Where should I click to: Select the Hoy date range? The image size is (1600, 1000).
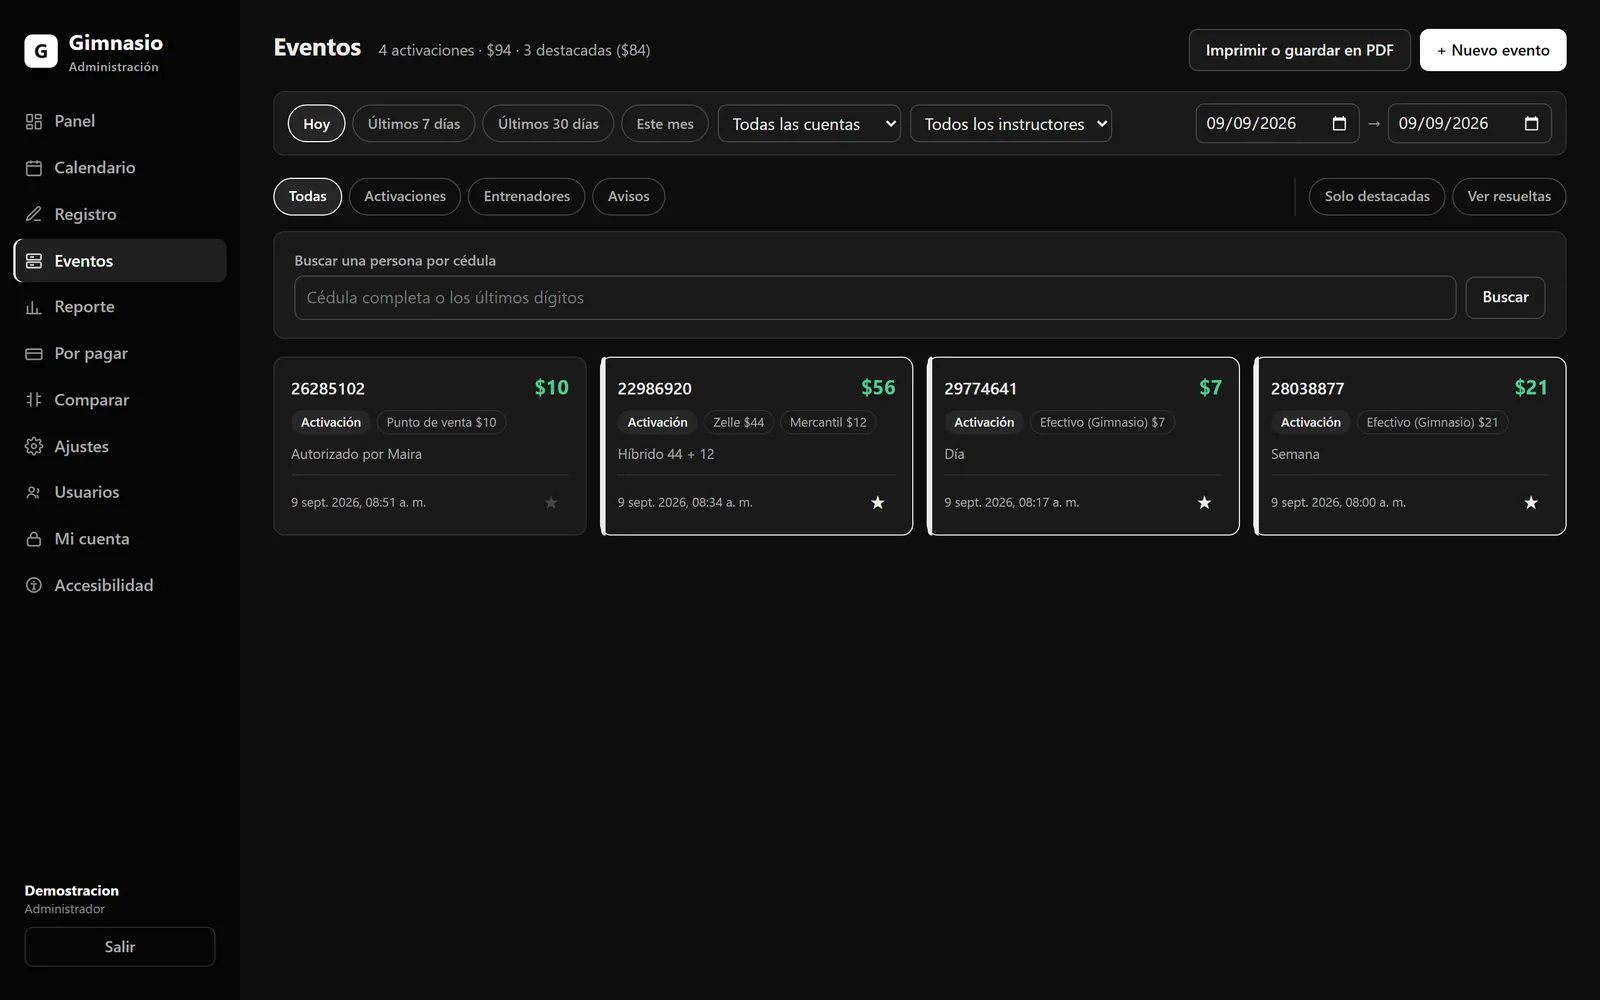(317, 124)
